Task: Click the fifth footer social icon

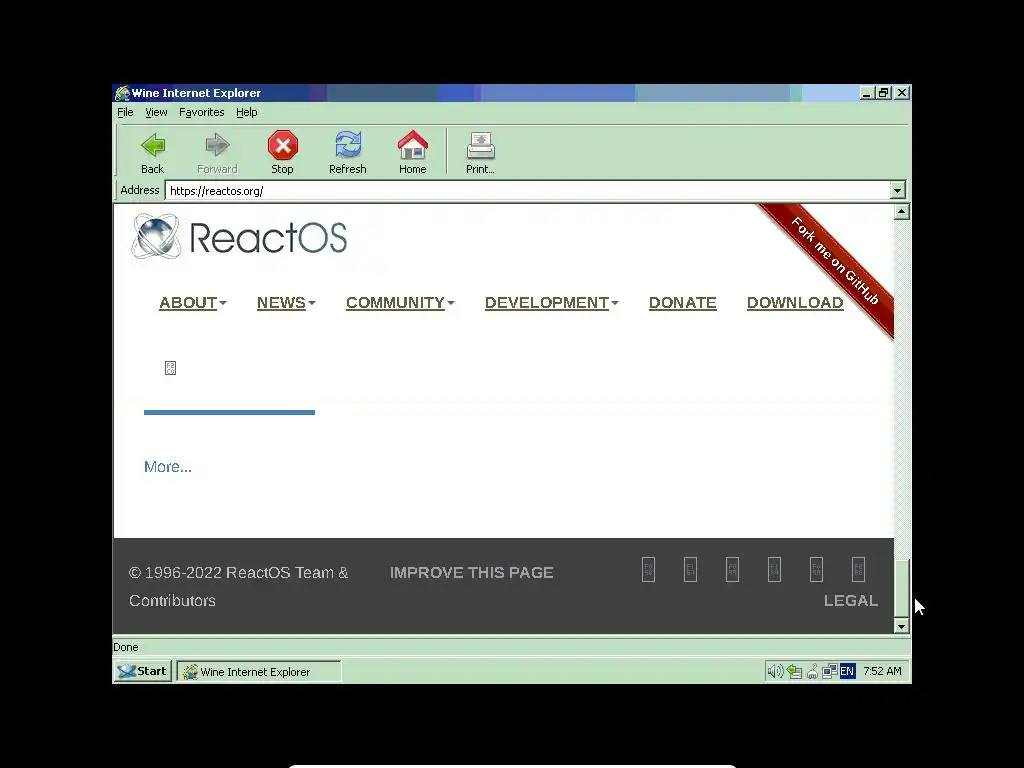Action: 816,569
